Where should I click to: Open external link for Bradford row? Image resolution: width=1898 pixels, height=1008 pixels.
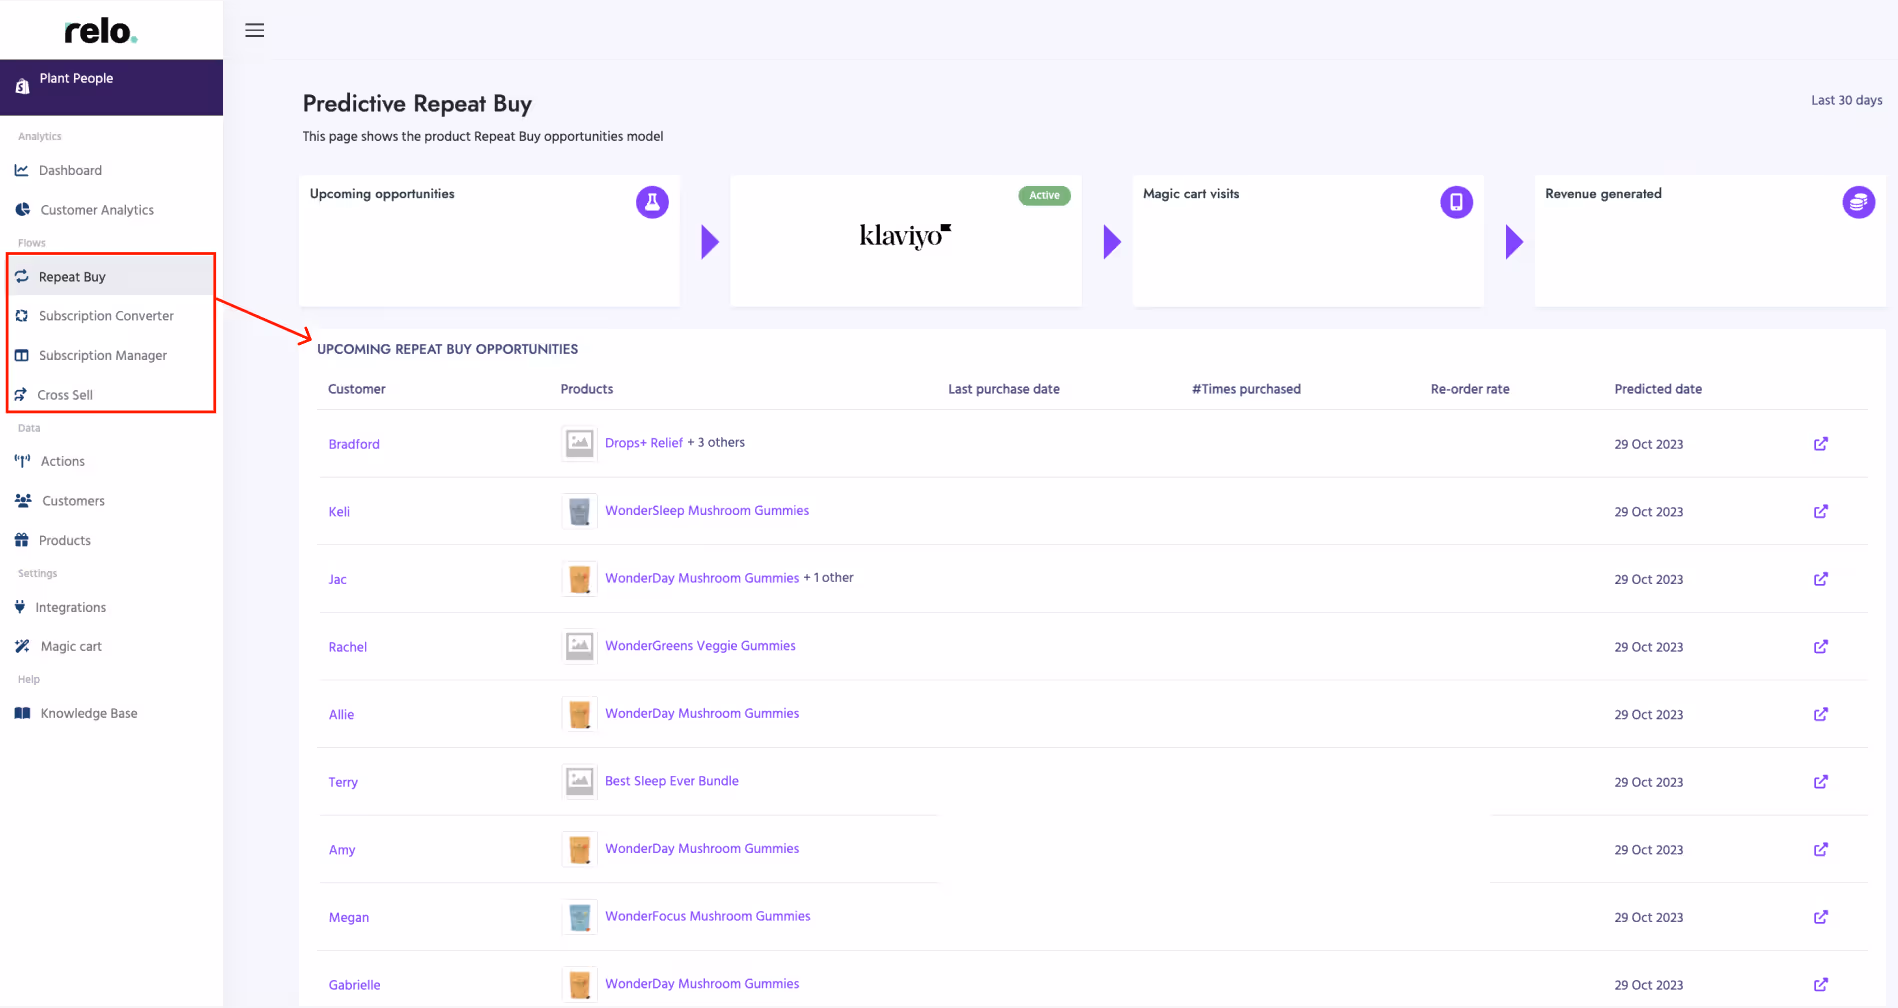1821,444
